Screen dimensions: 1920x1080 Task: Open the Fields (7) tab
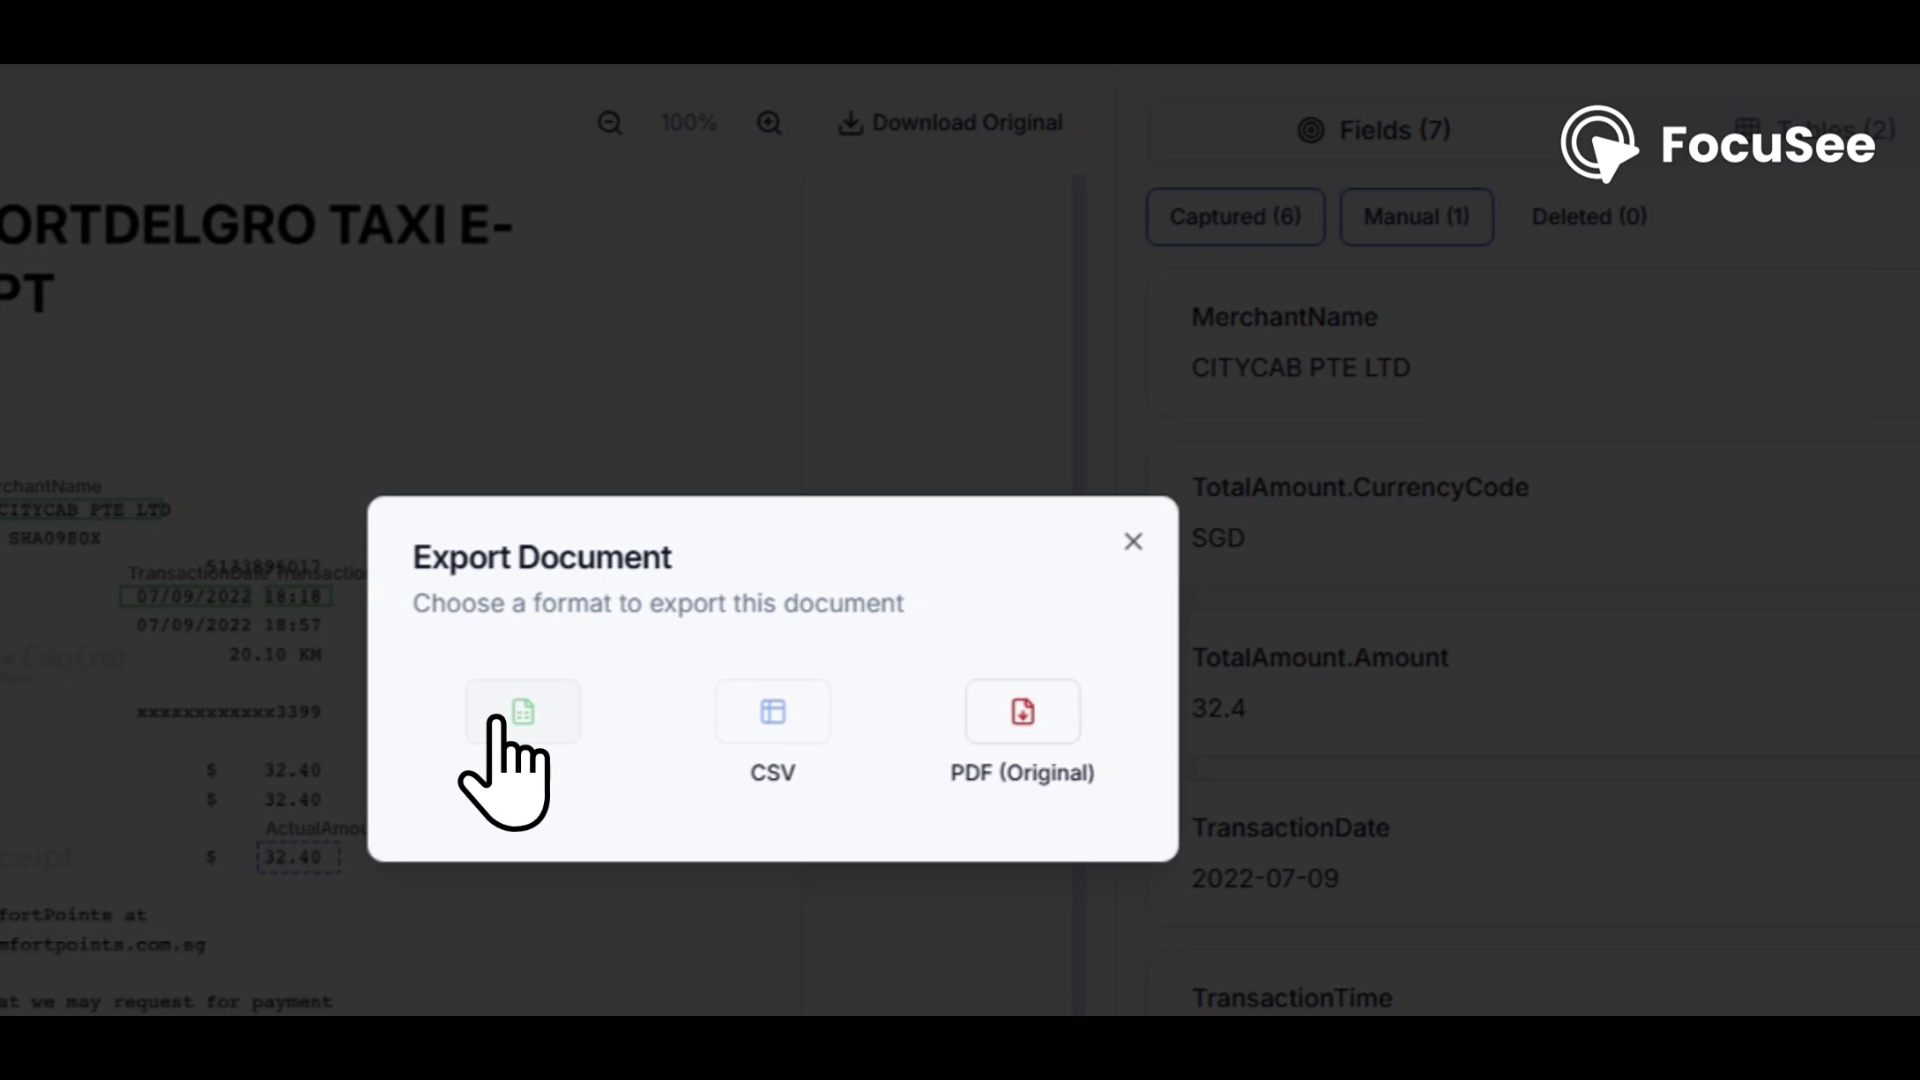pos(1374,130)
